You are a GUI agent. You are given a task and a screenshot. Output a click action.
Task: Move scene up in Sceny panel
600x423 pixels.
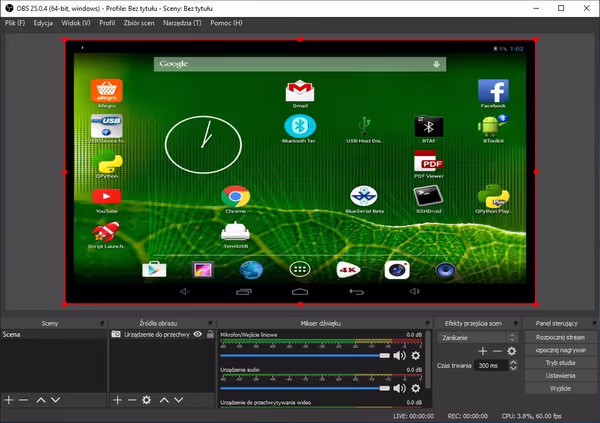tap(41, 400)
